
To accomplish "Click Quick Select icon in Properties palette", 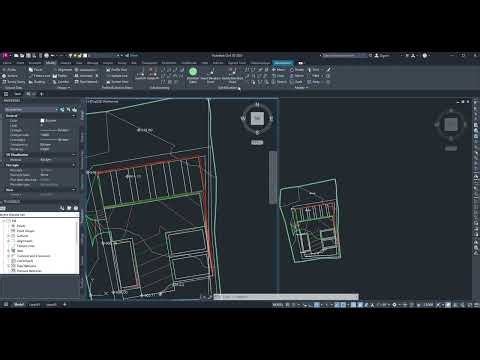I will coord(74,109).
